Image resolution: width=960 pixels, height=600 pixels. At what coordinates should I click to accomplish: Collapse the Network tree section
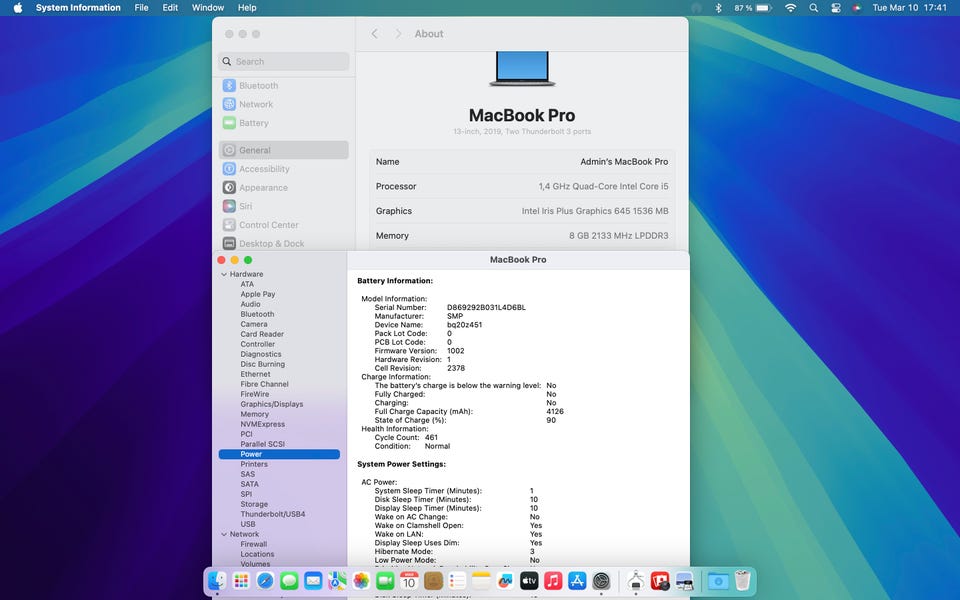coord(223,534)
